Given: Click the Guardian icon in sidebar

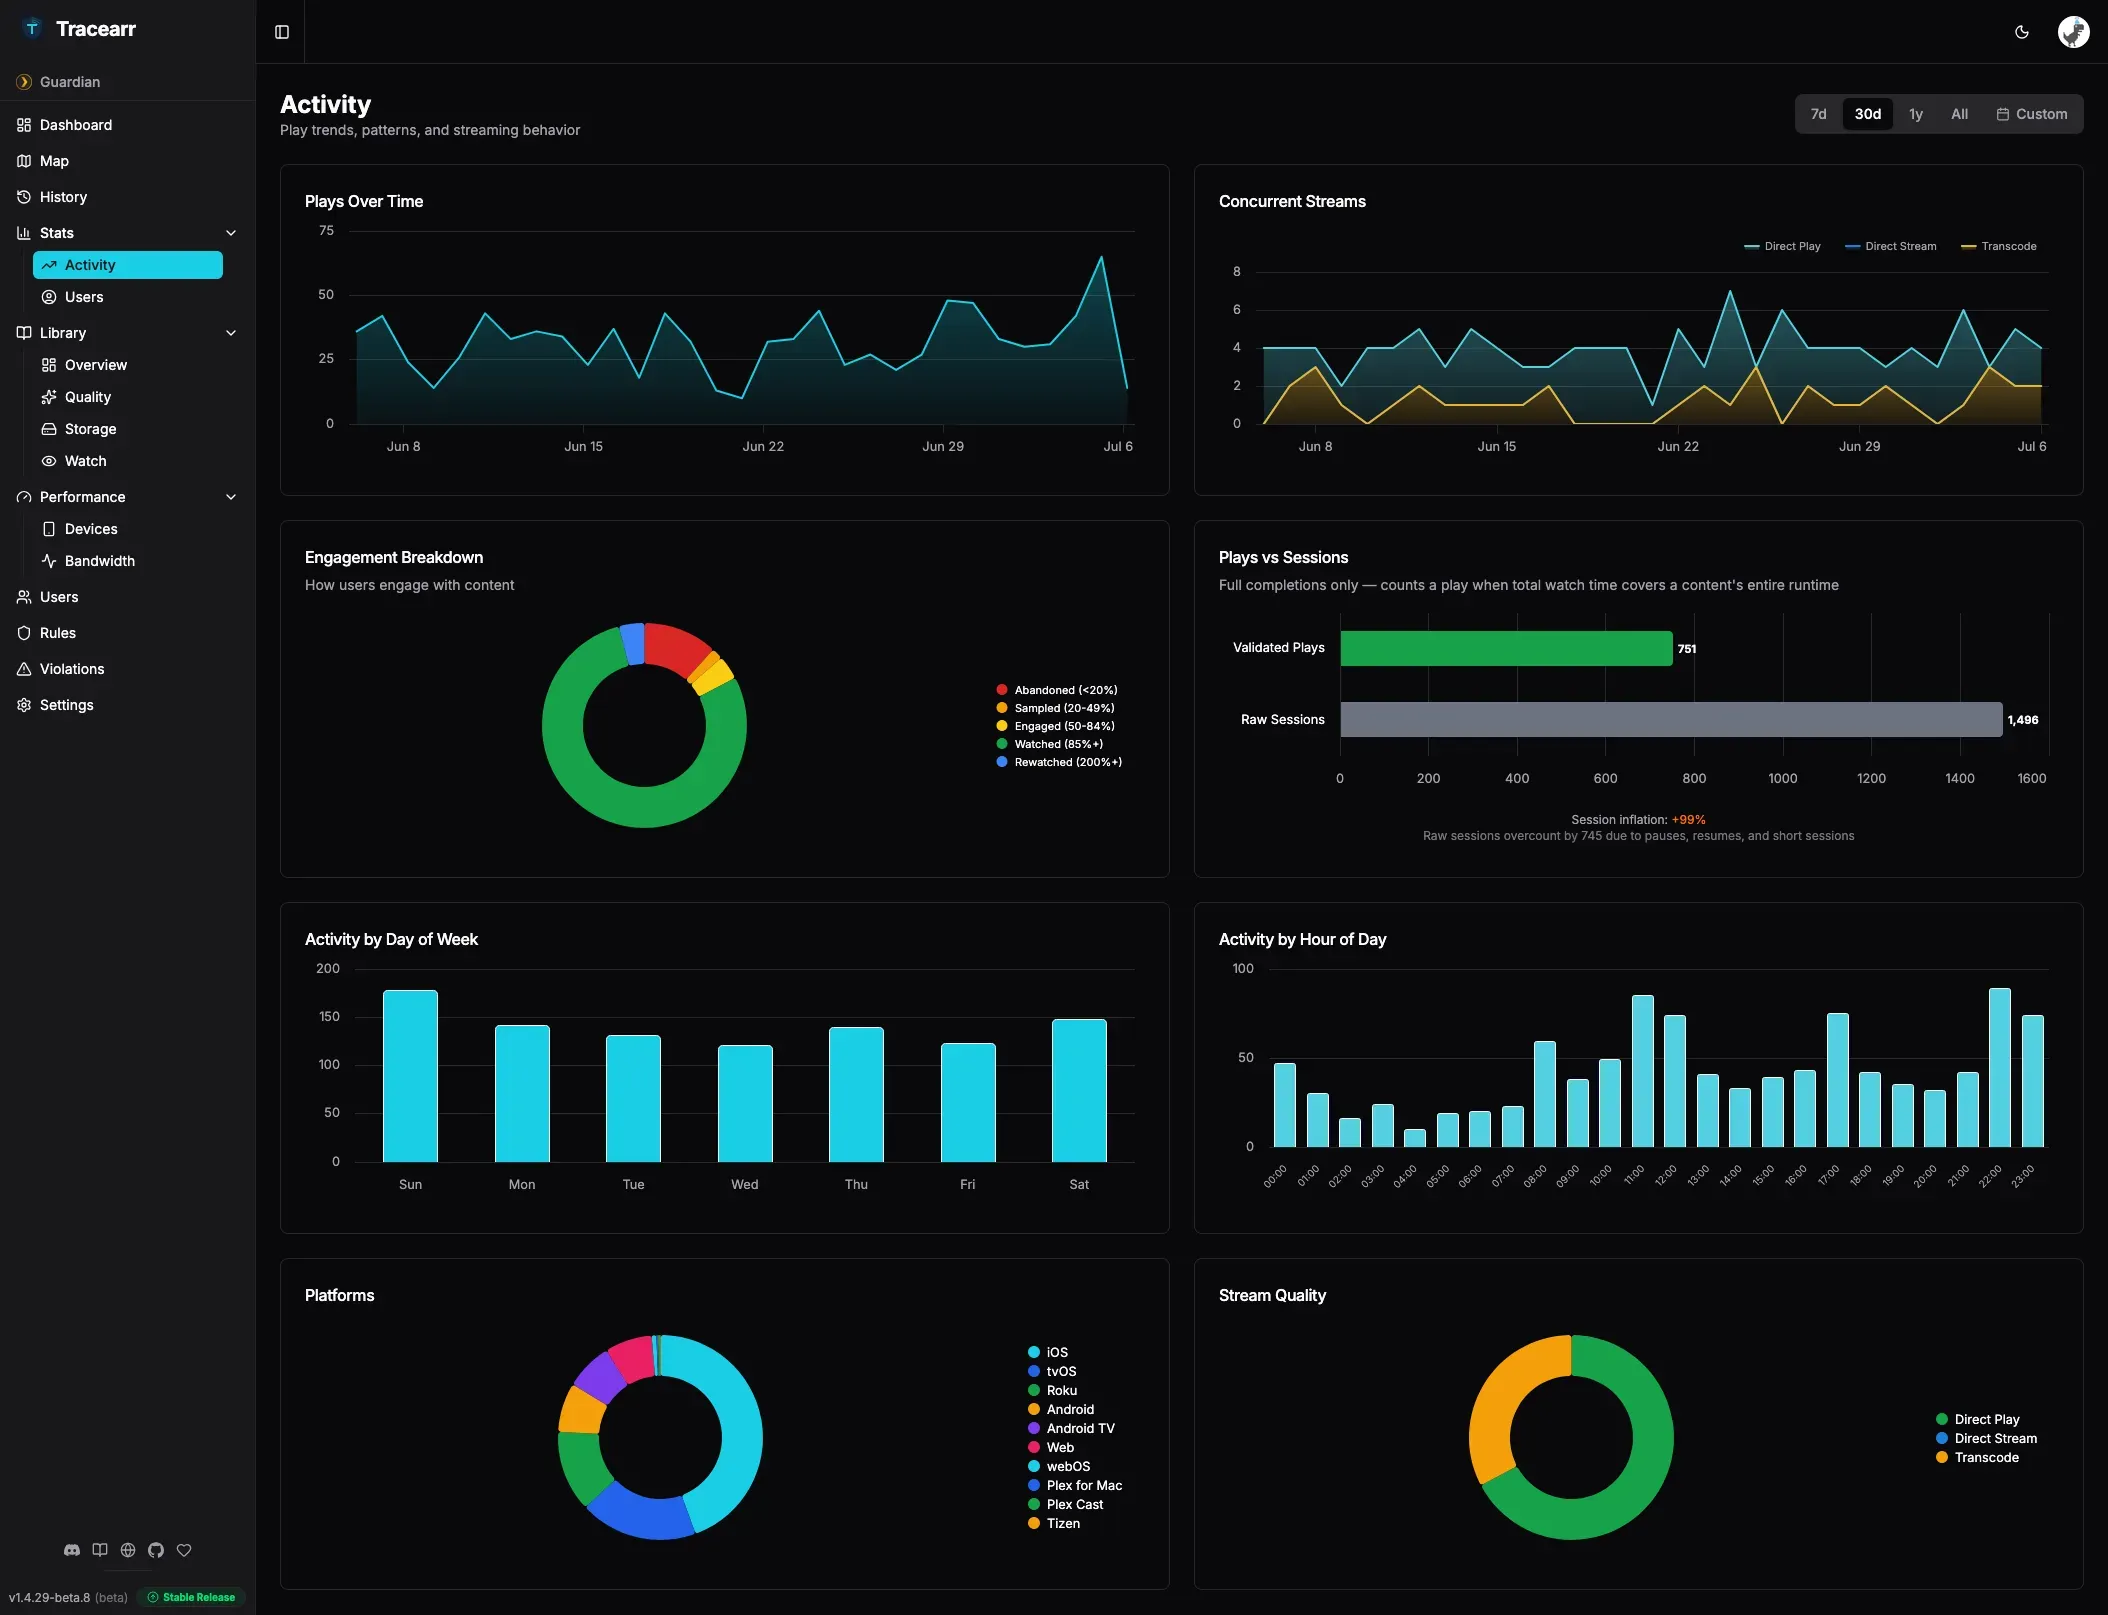Looking at the screenshot, I should click(24, 82).
